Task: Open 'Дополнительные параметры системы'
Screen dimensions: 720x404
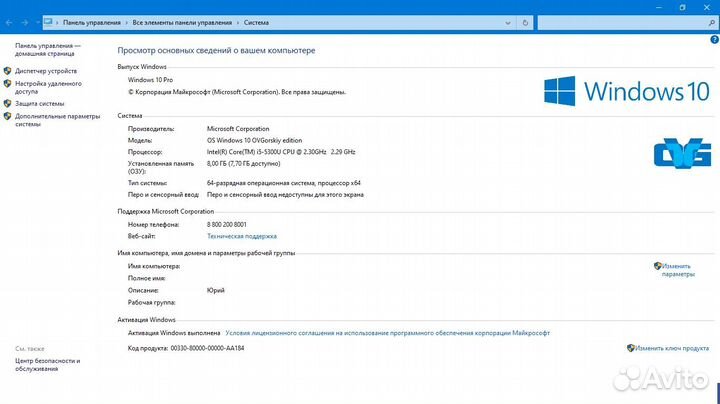Action: [x=57, y=120]
